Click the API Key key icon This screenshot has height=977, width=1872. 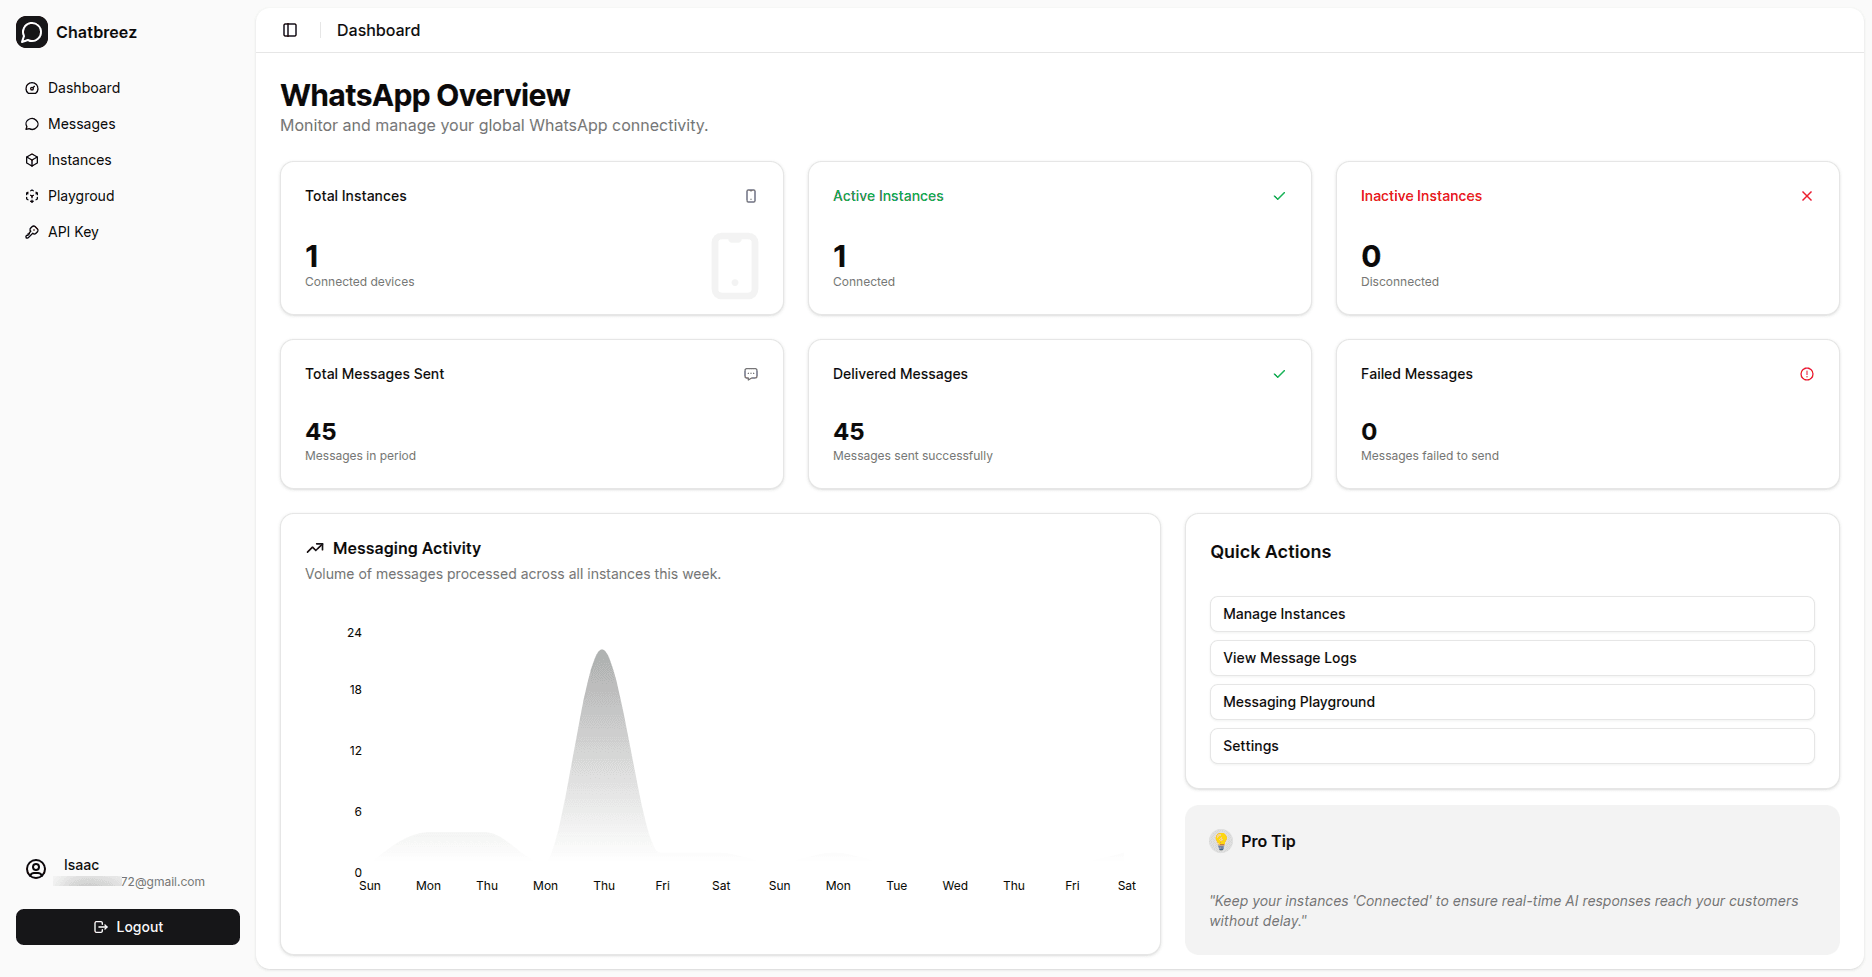32,232
